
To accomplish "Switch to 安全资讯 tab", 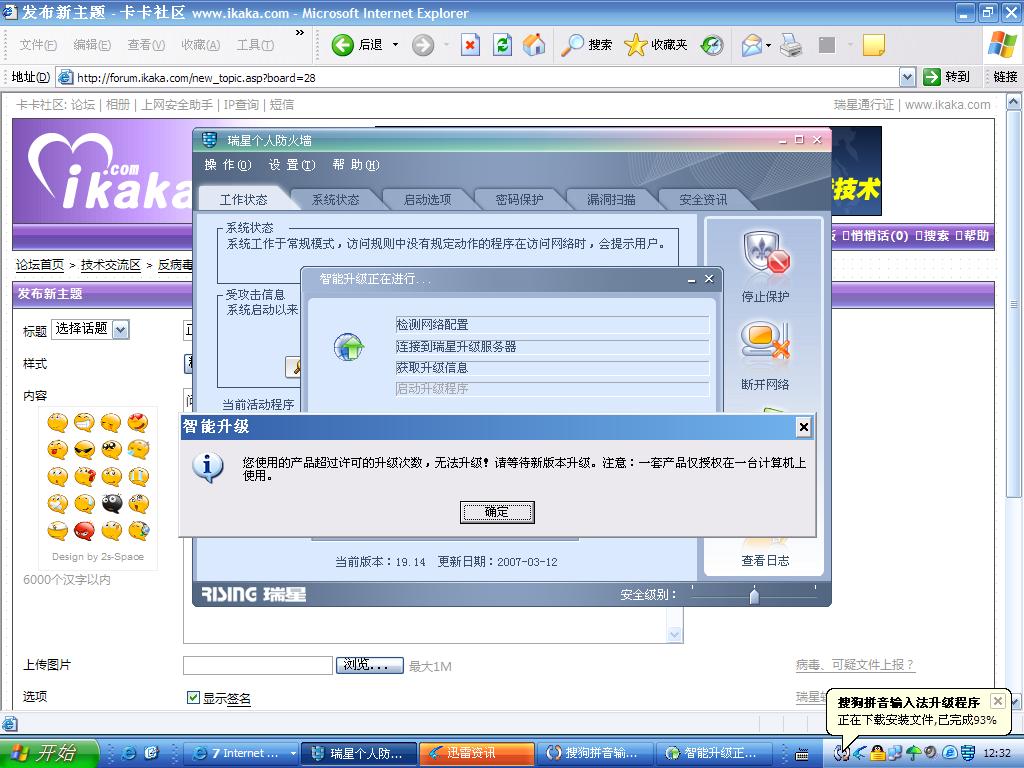I will pyautogui.click(x=703, y=200).
